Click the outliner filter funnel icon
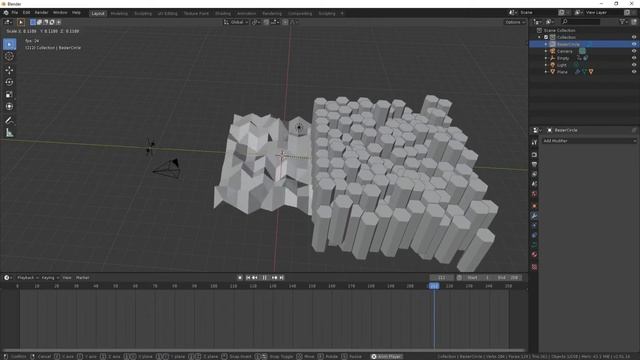Viewport: 640px width, 360px height. tap(623, 22)
